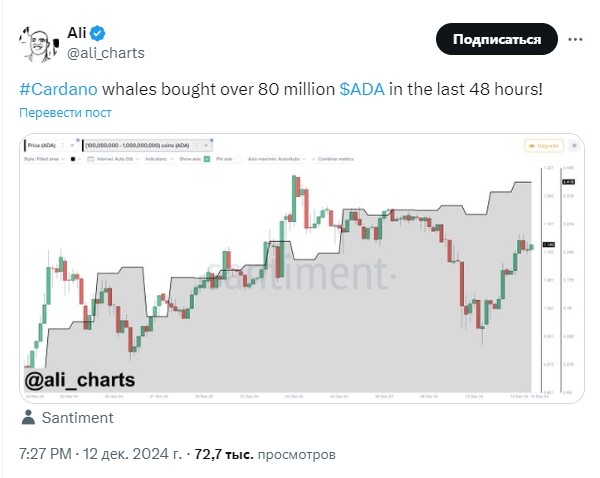
Task: Expand the Style: Filled area dropdown
Action: [x=44, y=159]
